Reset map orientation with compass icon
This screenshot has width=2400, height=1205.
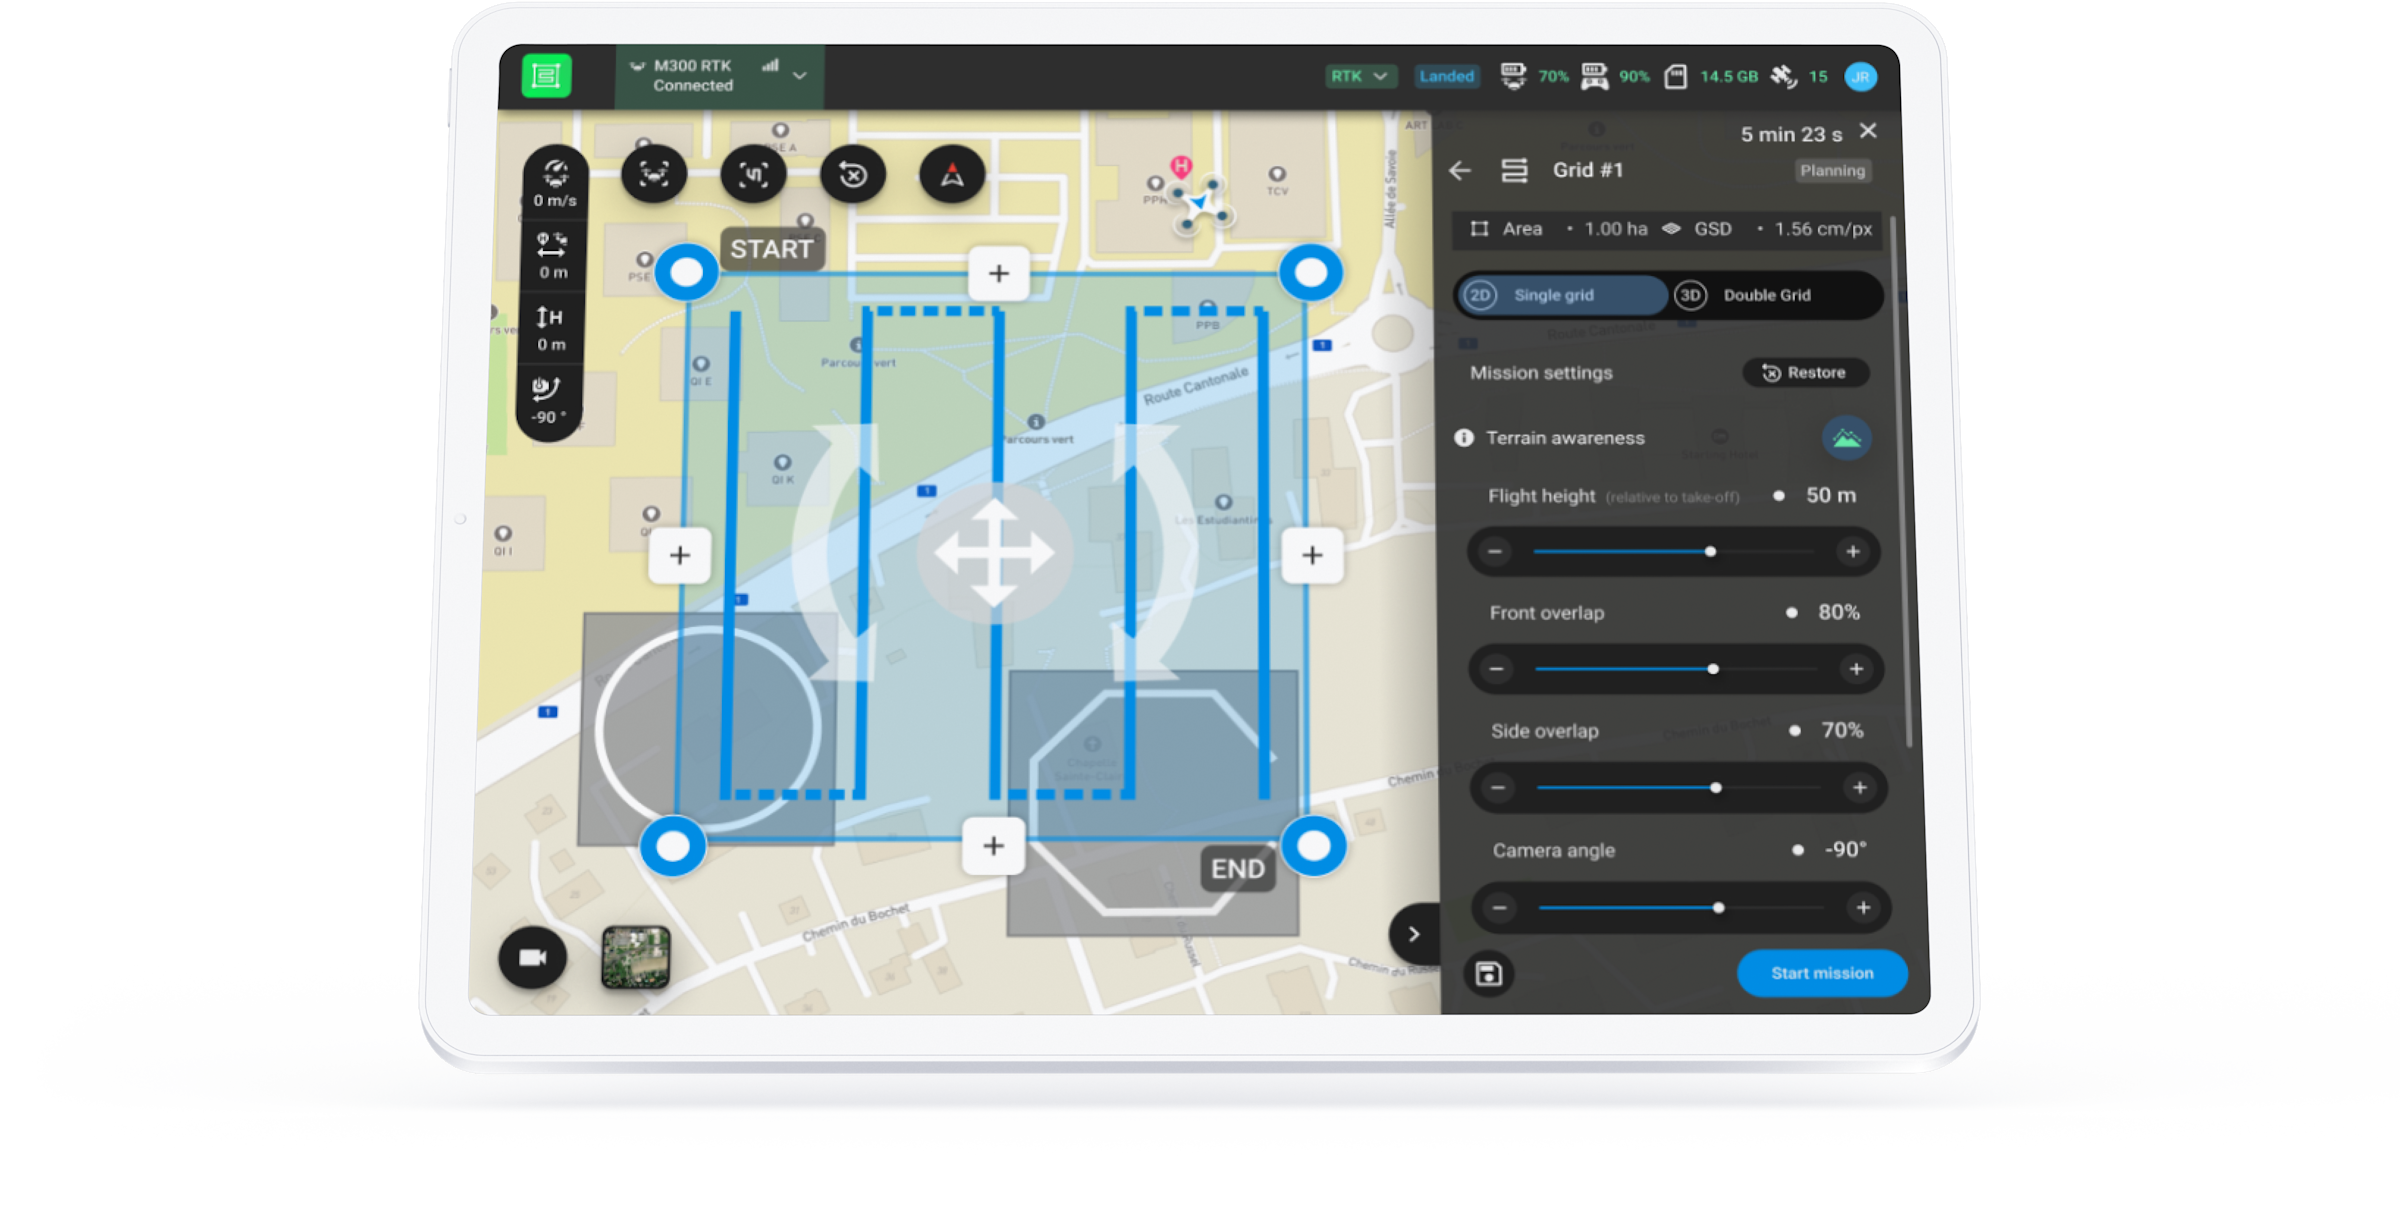951,174
